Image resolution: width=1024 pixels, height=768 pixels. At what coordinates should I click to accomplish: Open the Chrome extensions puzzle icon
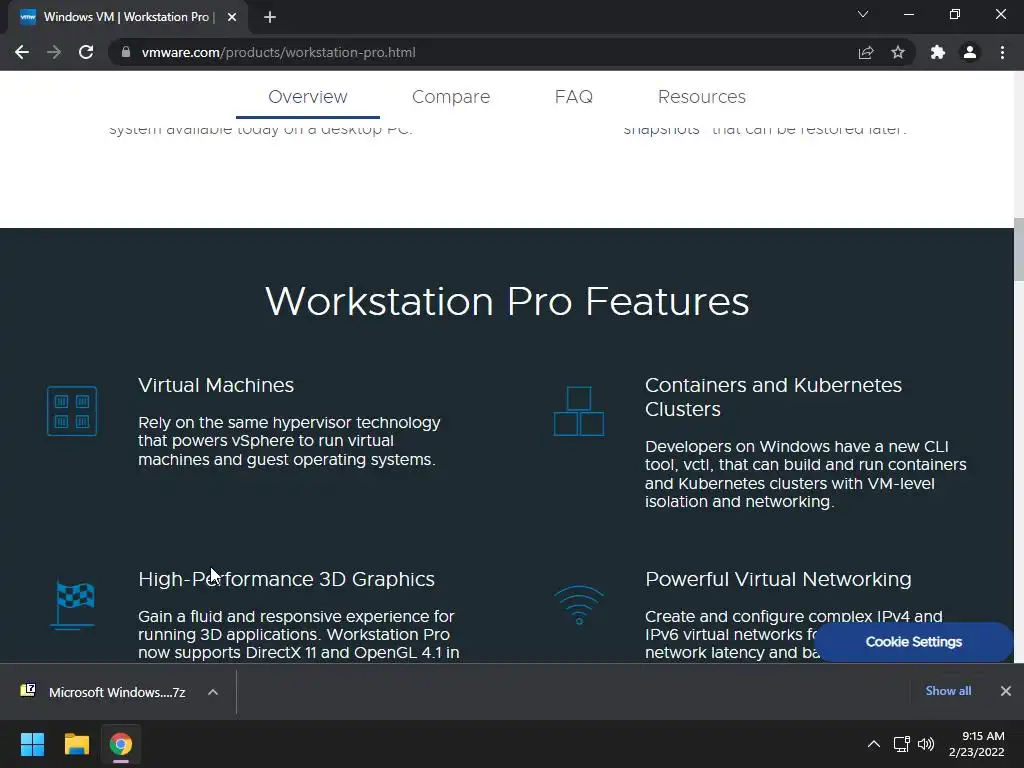pos(938,52)
